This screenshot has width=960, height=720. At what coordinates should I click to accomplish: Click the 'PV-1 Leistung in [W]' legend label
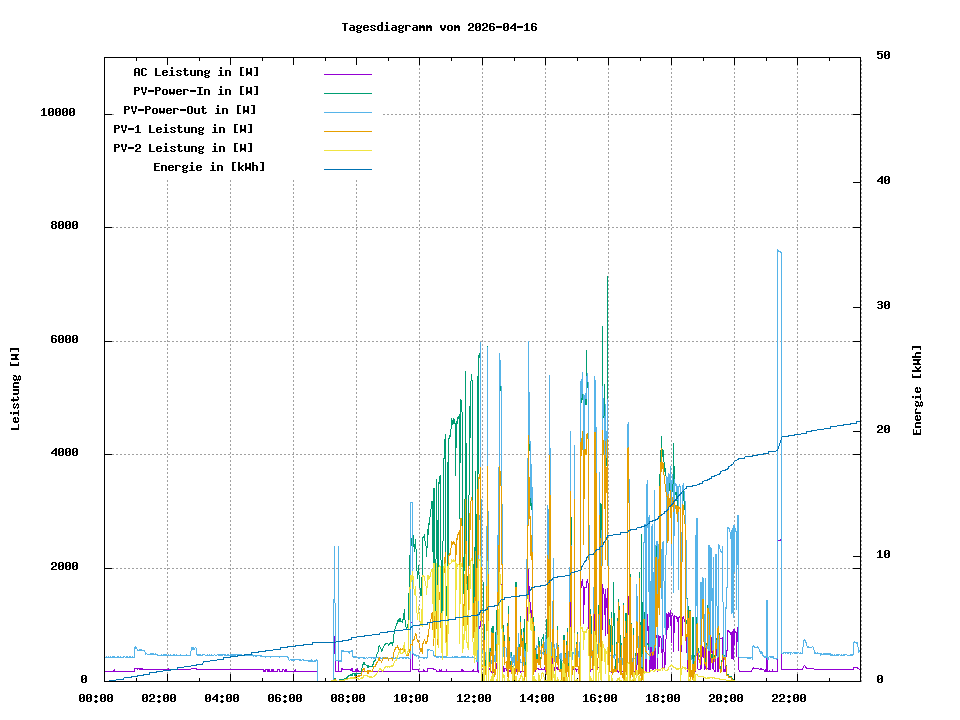[x=183, y=129]
